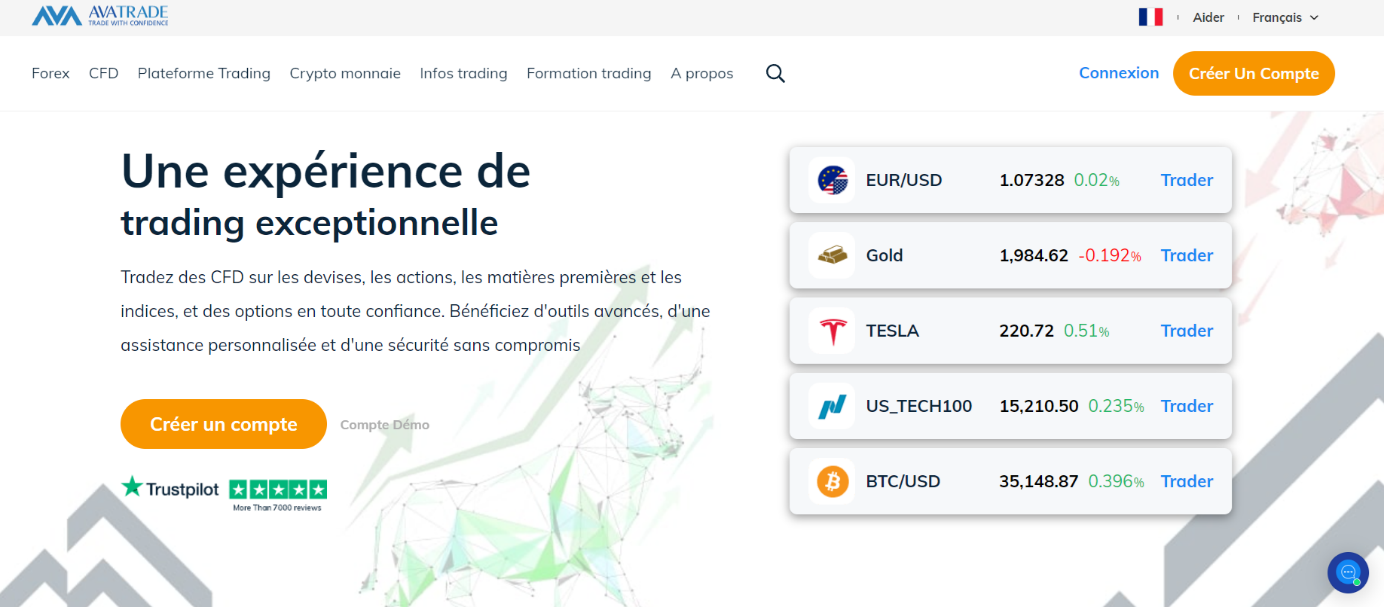
Task: Expand the EUR/USD instrument row
Action: (x=1010, y=180)
